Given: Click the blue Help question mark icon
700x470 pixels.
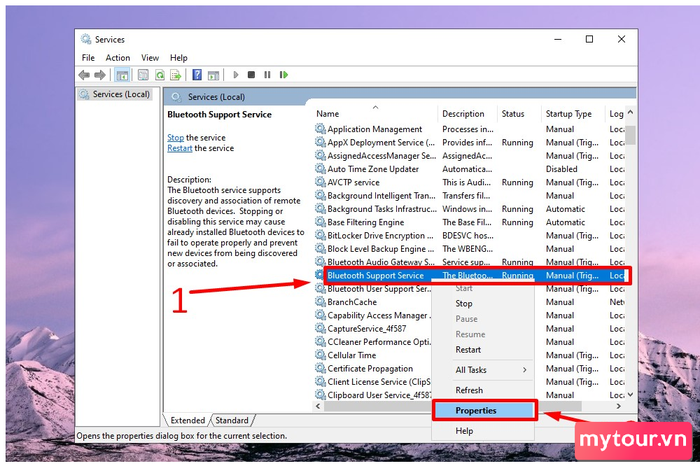Looking at the screenshot, I should pos(197,75).
